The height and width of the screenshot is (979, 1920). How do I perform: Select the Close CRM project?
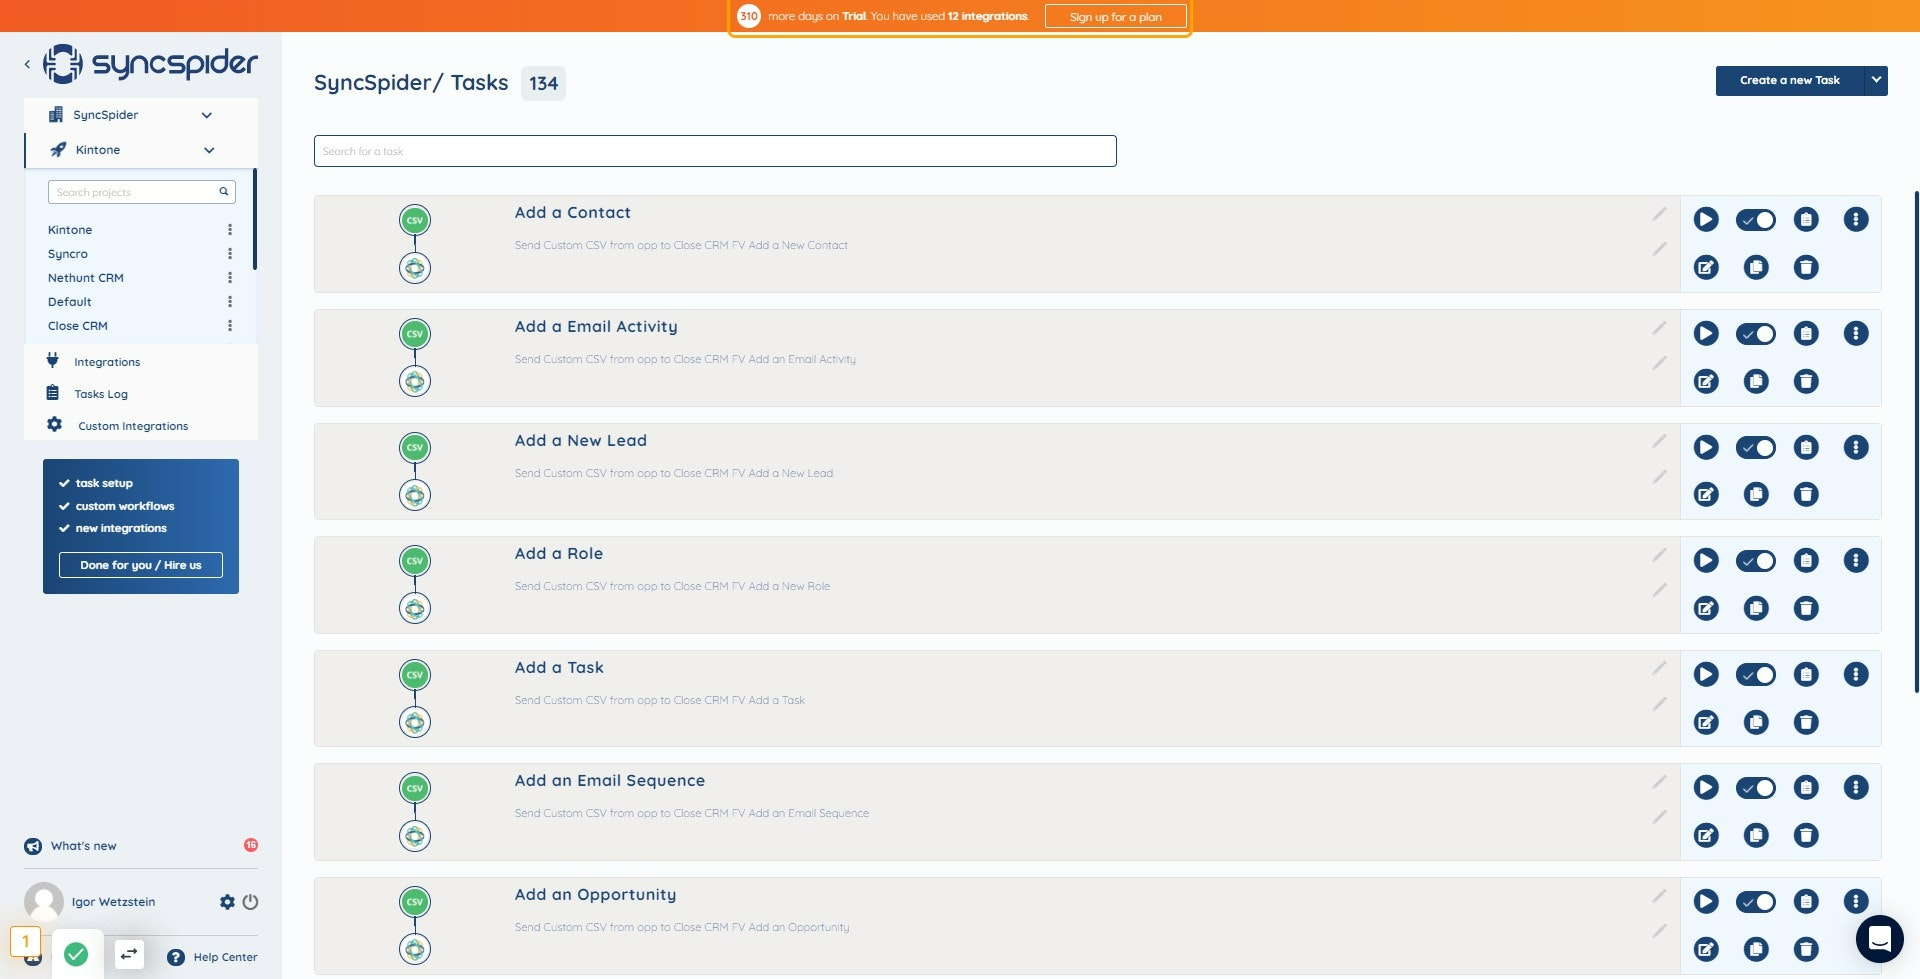pyautogui.click(x=78, y=326)
